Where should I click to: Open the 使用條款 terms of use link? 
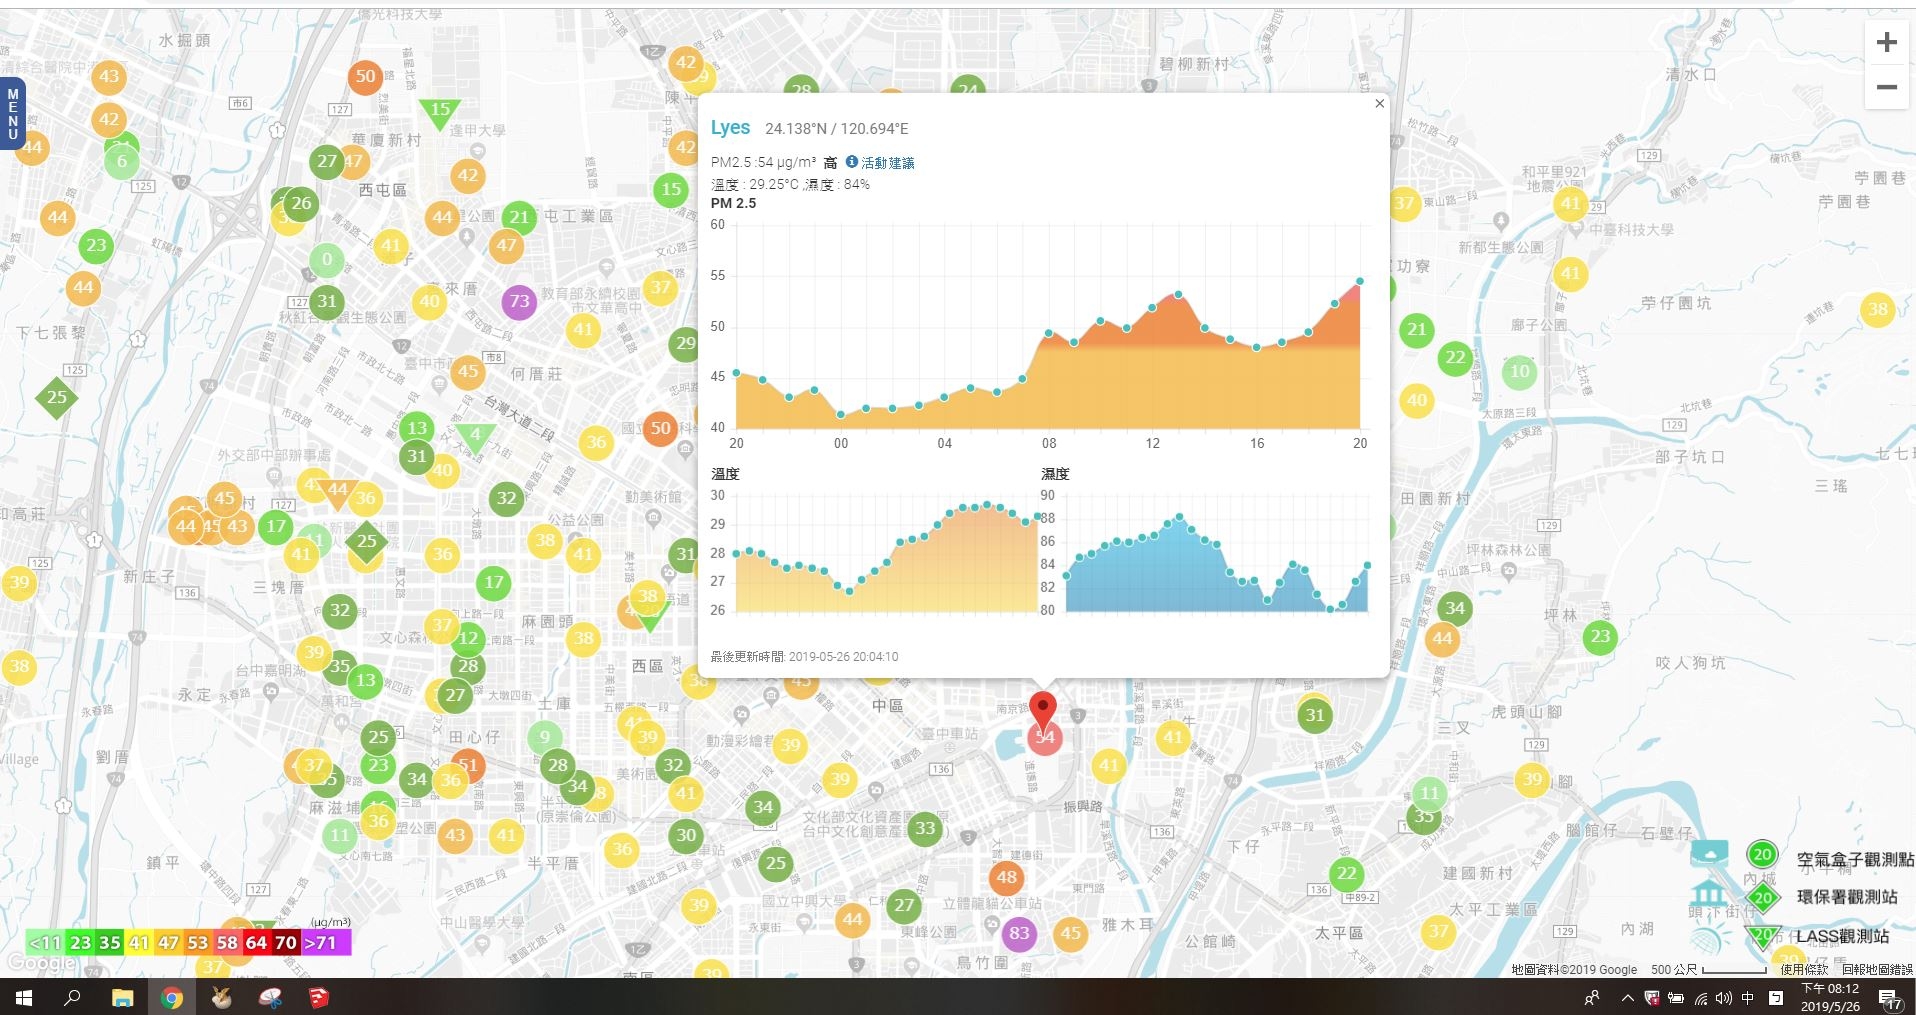1804,969
